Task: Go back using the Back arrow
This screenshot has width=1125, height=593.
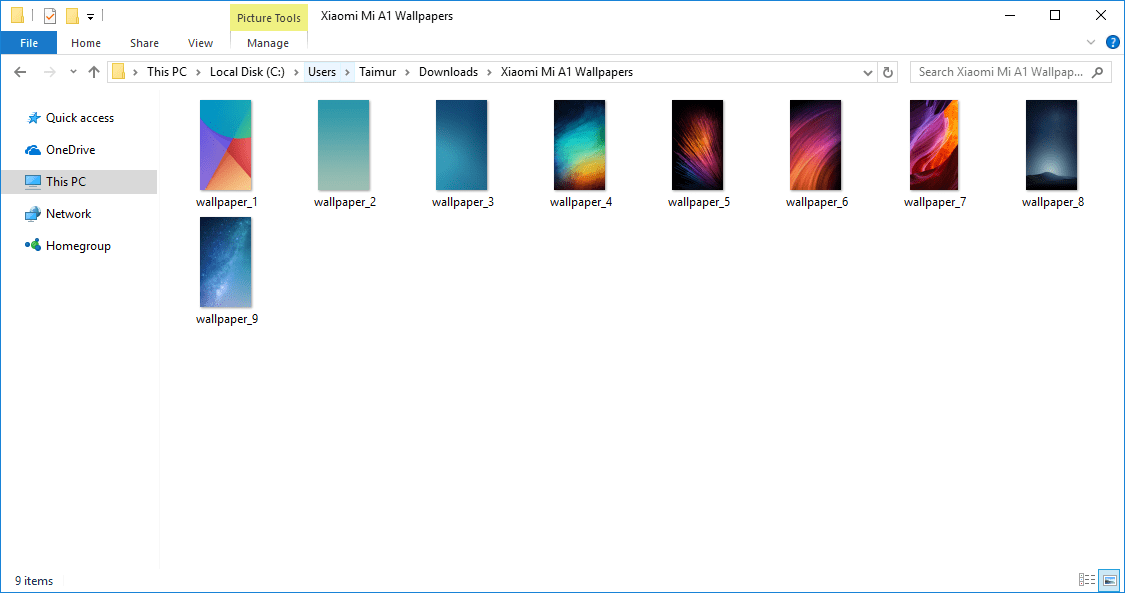Action: [20, 72]
